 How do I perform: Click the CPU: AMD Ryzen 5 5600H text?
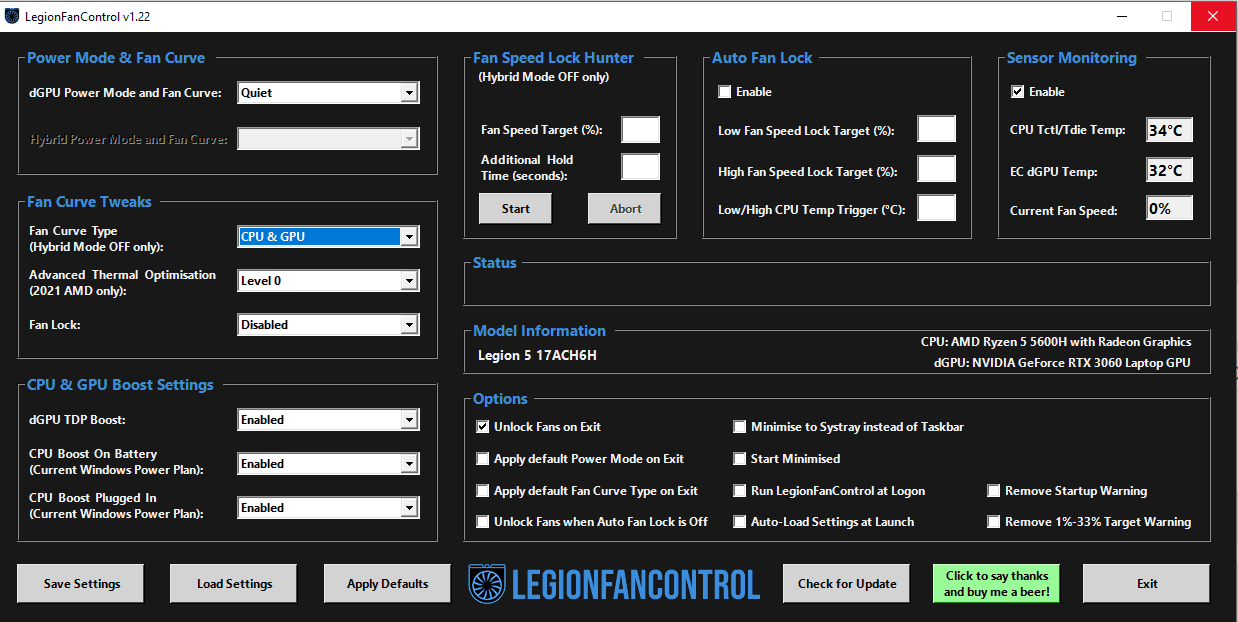coord(1056,342)
